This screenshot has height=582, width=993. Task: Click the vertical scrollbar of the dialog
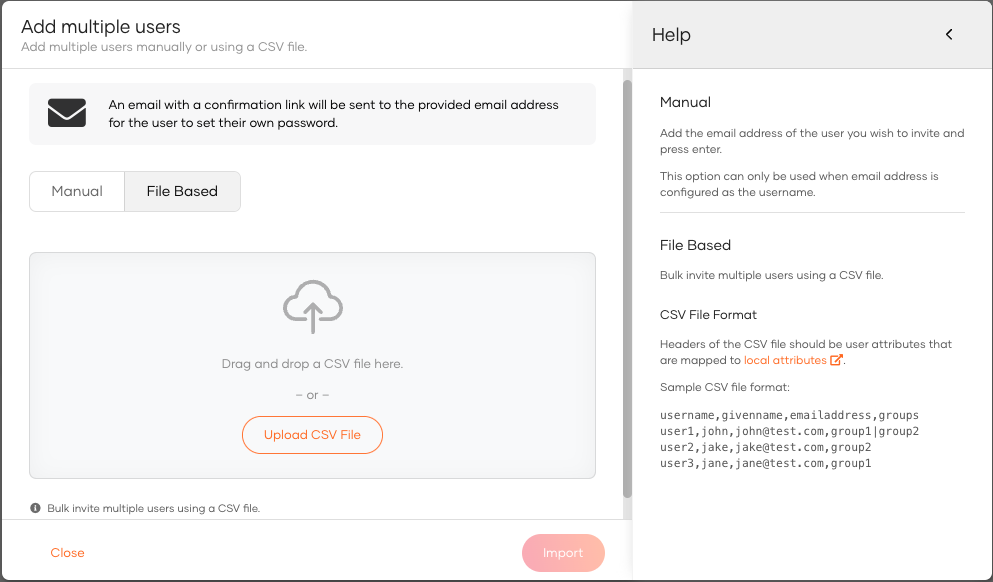[627, 288]
